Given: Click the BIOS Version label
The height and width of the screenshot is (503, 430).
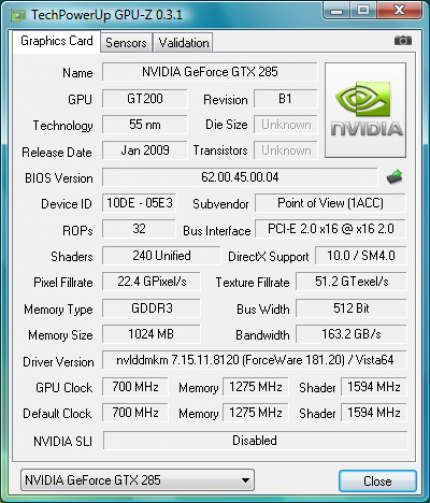Looking at the screenshot, I should click(59, 178).
